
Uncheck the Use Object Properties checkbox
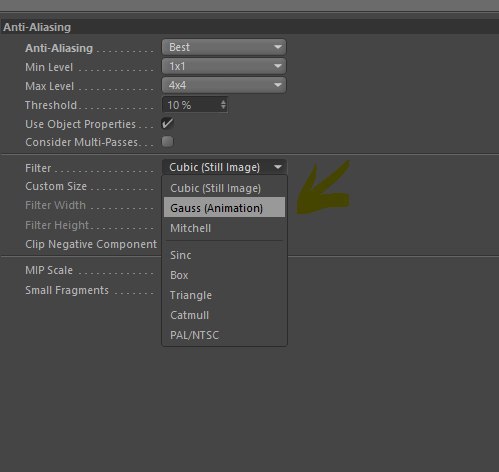click(167, 124)
